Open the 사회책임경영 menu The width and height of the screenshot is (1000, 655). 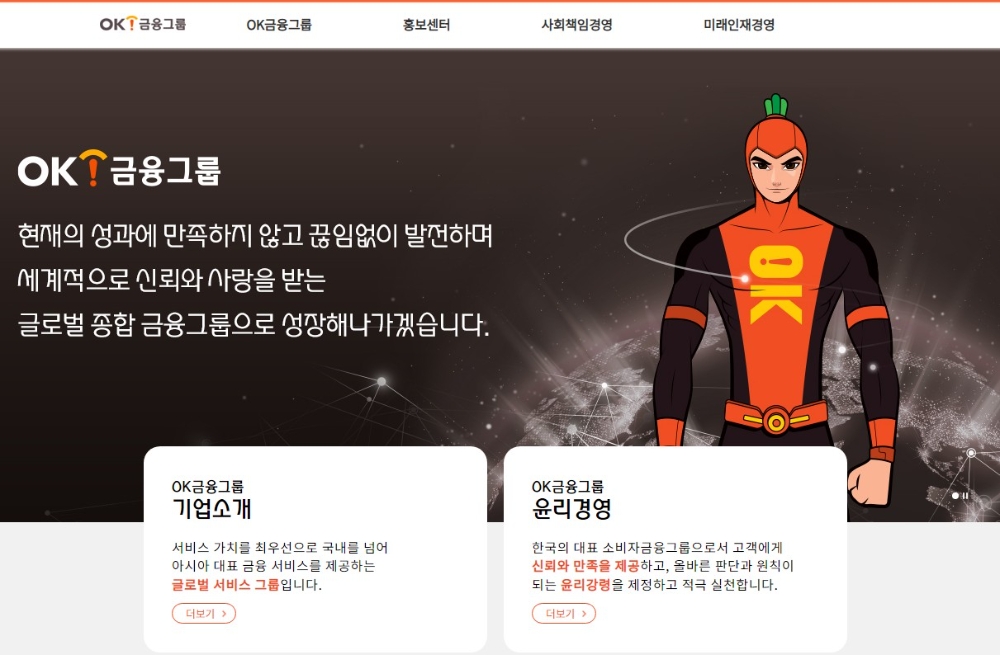coord(577,25)
